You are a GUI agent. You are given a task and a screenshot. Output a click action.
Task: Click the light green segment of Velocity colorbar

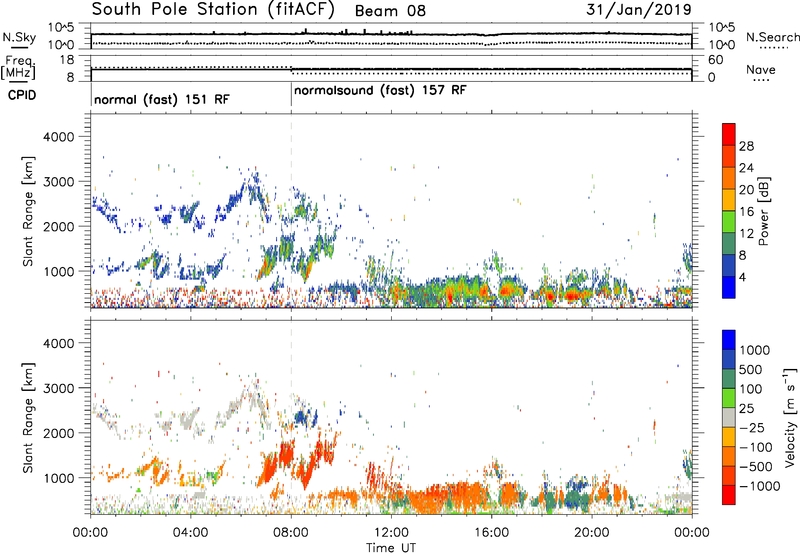[729, 398]
